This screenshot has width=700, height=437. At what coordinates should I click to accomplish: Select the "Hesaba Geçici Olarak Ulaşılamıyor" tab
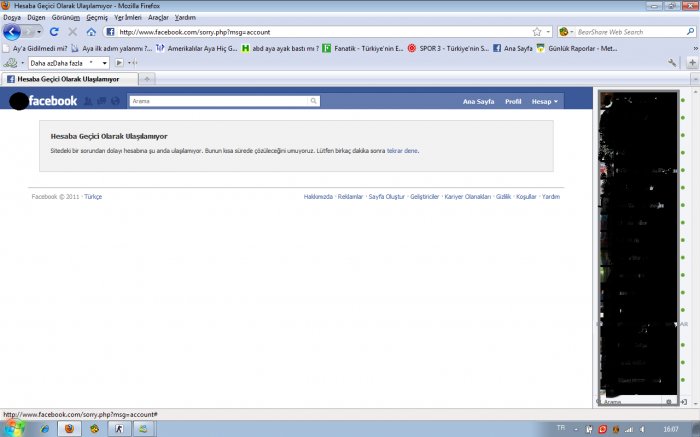[x=69, y=79]
